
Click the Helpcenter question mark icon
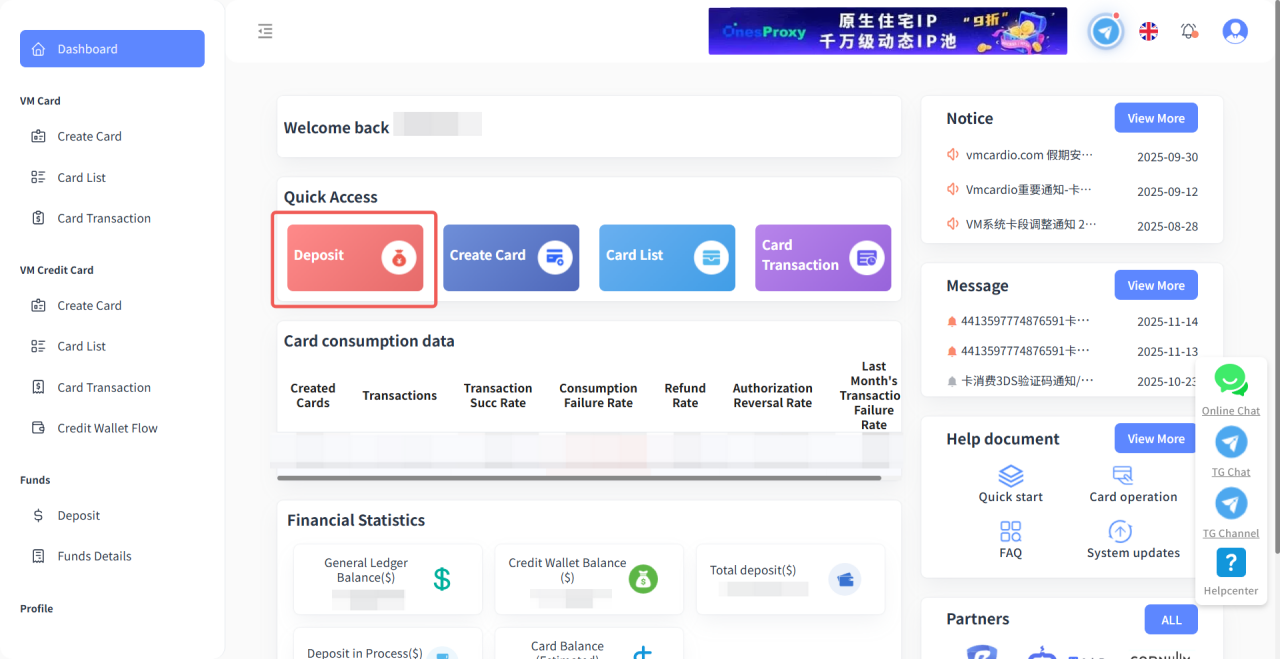pyautogui.click(x=1230, y=563)
